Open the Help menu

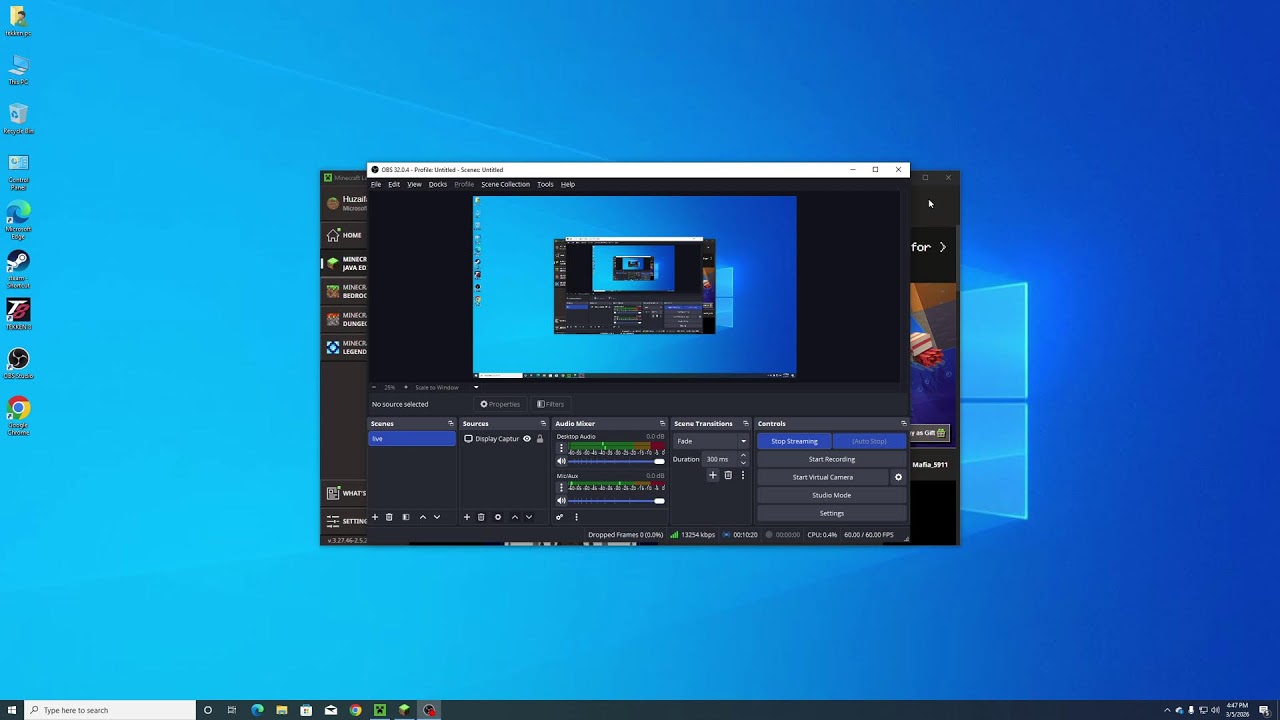[x=567, y=184]
